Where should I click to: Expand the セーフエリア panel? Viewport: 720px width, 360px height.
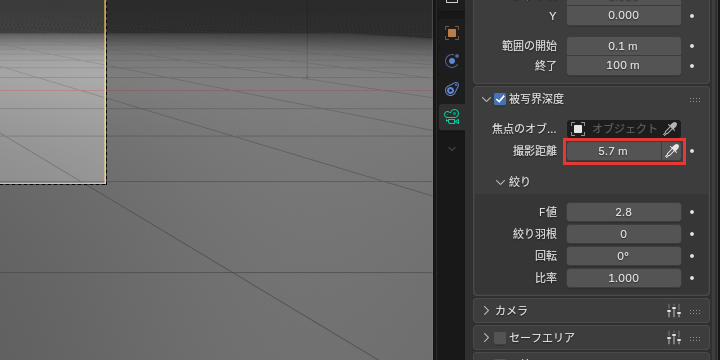486,338
